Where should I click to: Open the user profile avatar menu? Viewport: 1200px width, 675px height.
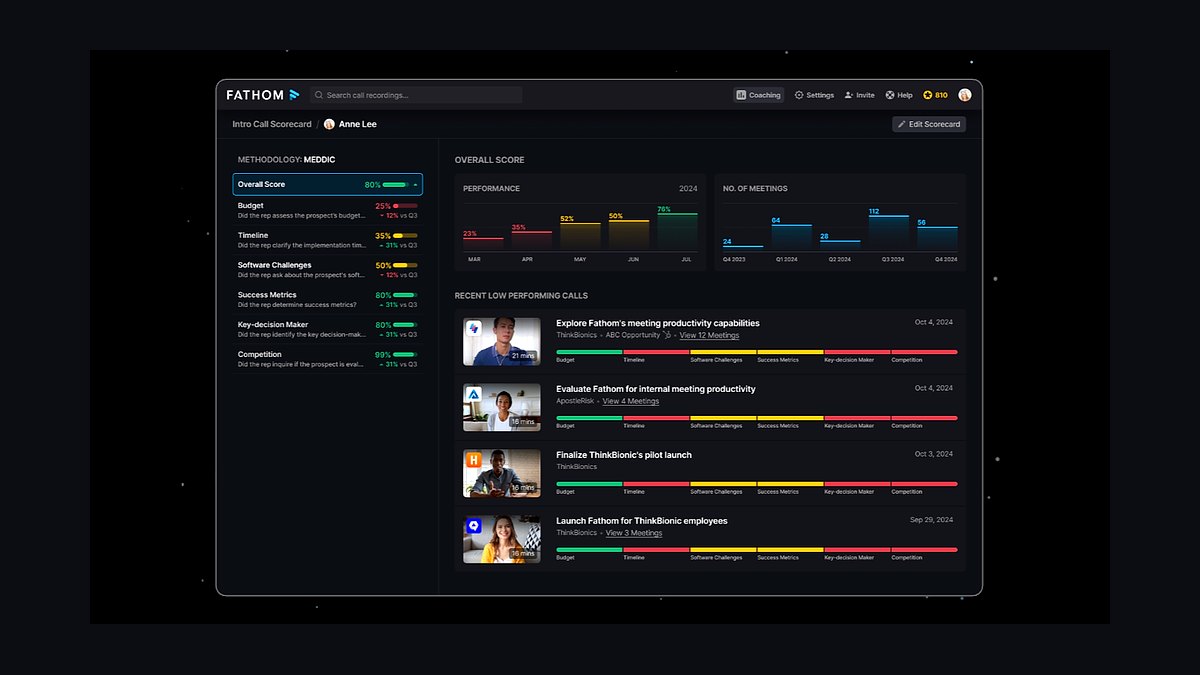click(965, 95)
